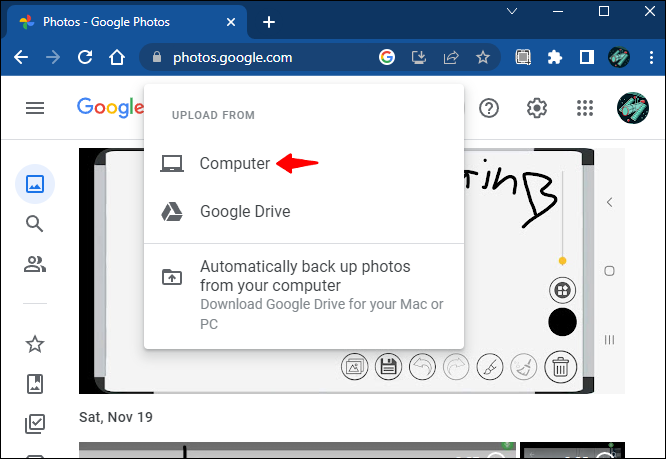
Task: Open the Extensions puzzle piece menu
Action: [555, 57]
